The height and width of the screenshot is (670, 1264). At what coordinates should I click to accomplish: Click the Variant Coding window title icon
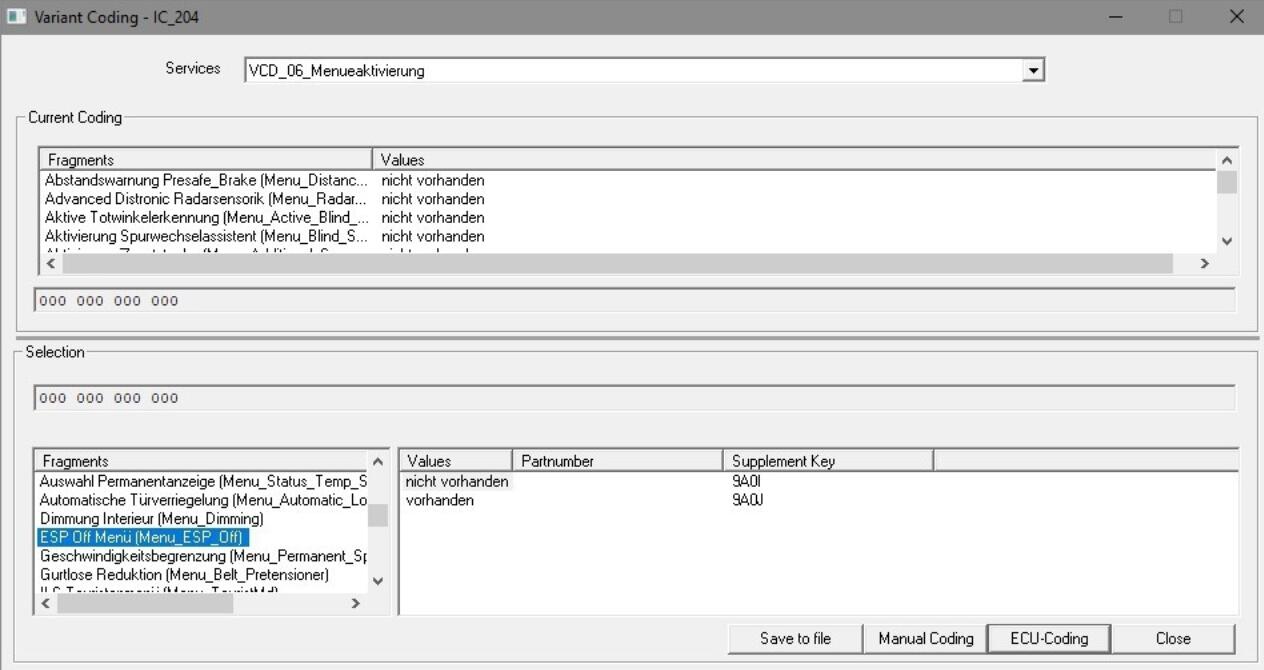[x=16, y=16]
